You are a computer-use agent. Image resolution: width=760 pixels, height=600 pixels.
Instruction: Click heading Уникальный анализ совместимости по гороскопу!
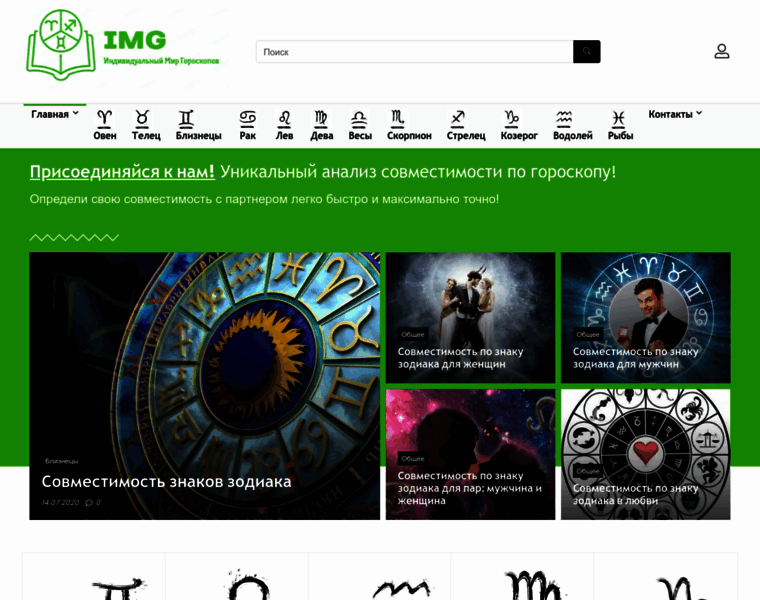(418, 172)
